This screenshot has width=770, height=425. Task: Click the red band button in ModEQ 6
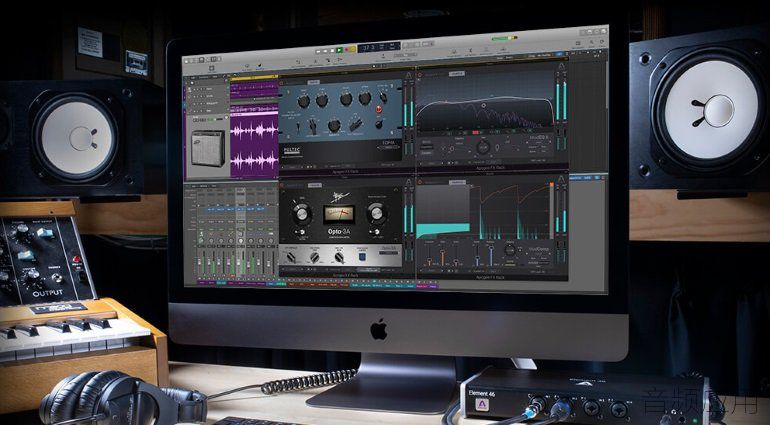(475, 132)
